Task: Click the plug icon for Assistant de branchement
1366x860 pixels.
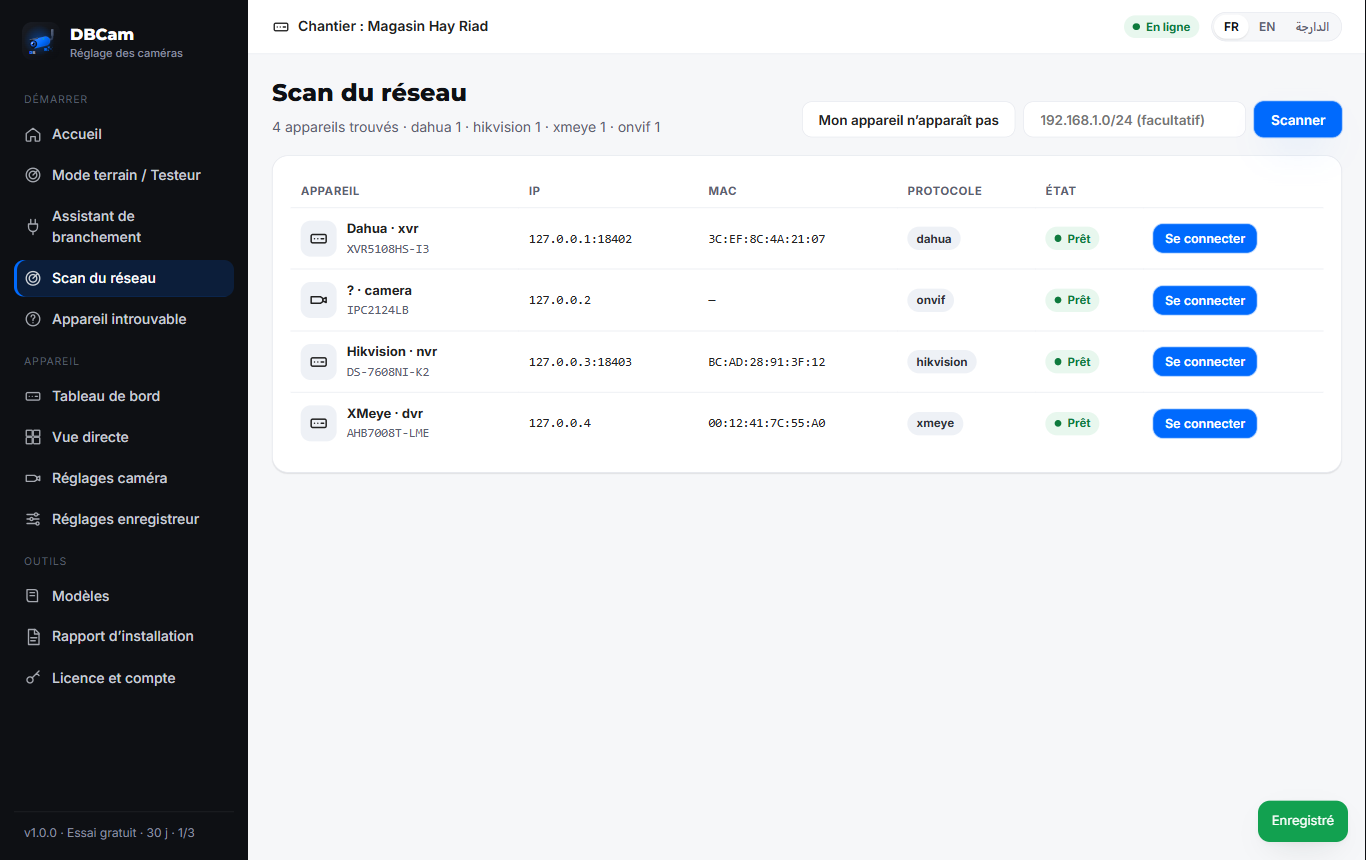Action: pos(33,227)
